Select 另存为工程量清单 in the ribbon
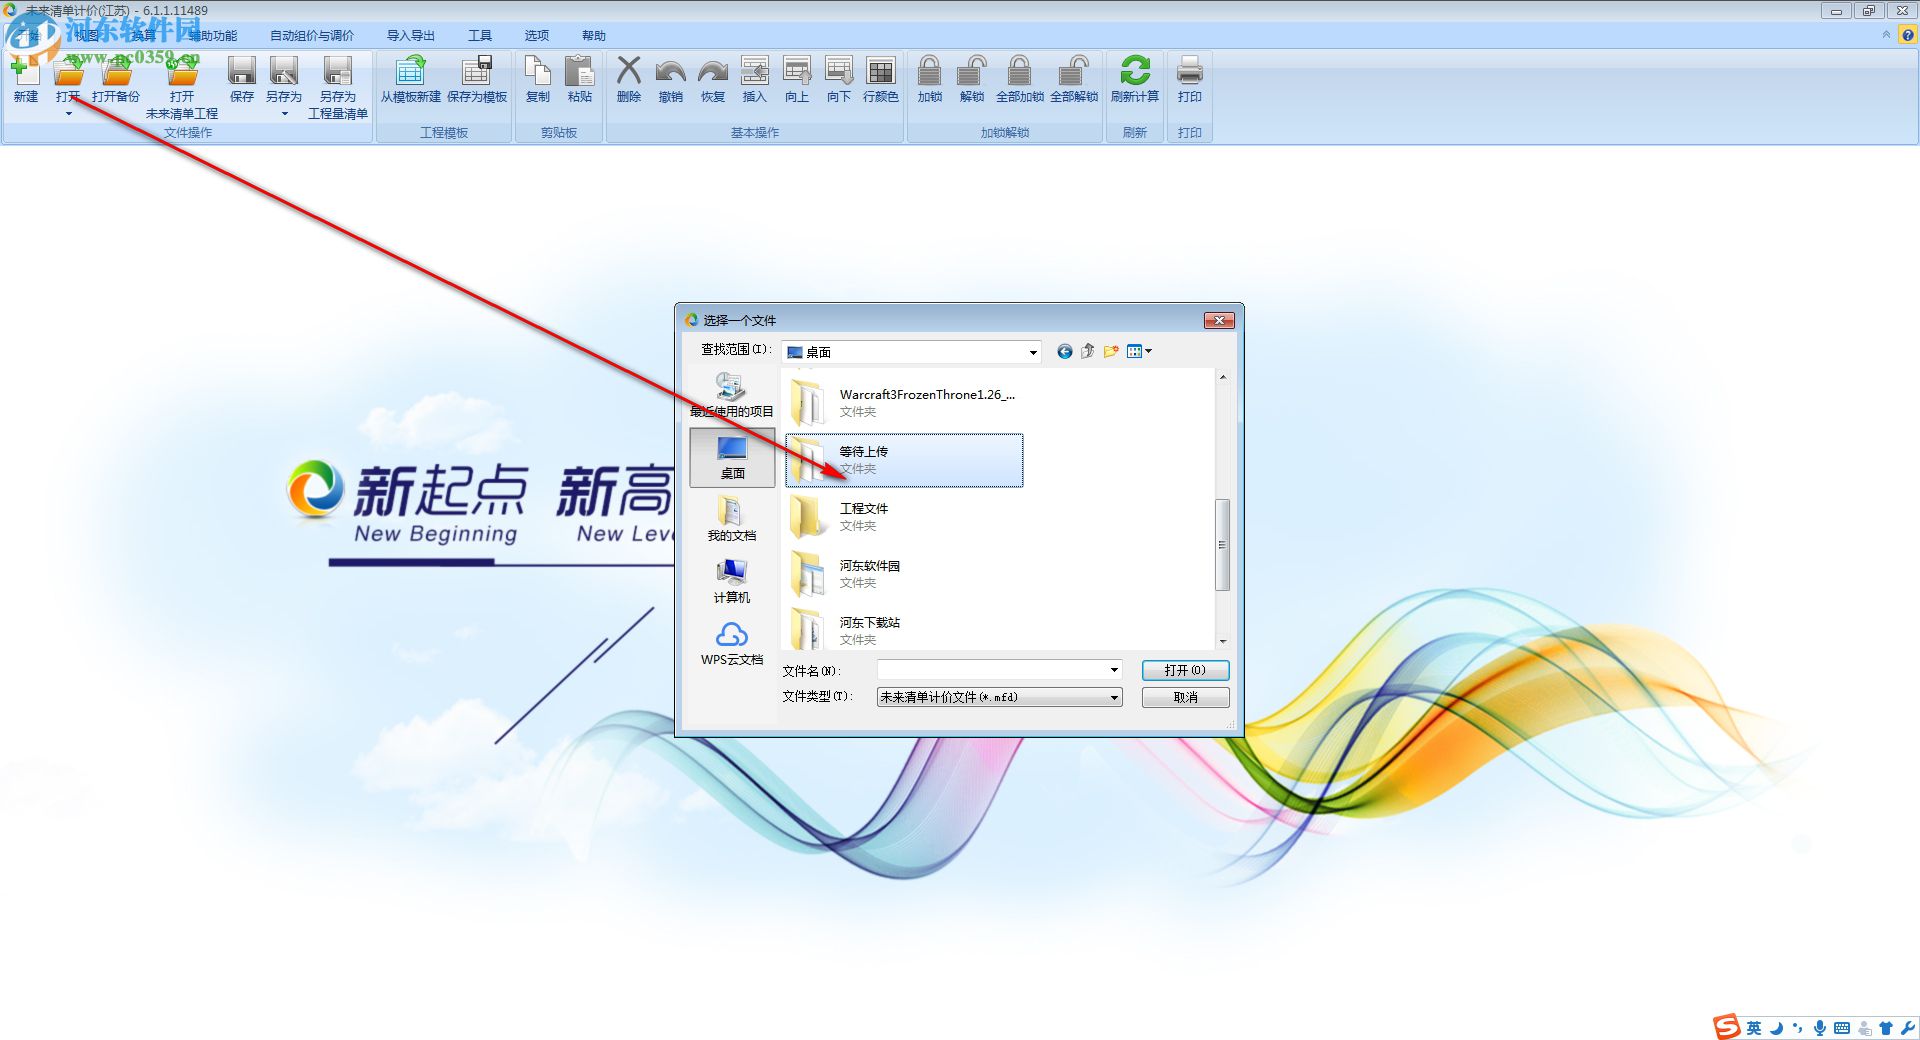 [338, 87]
